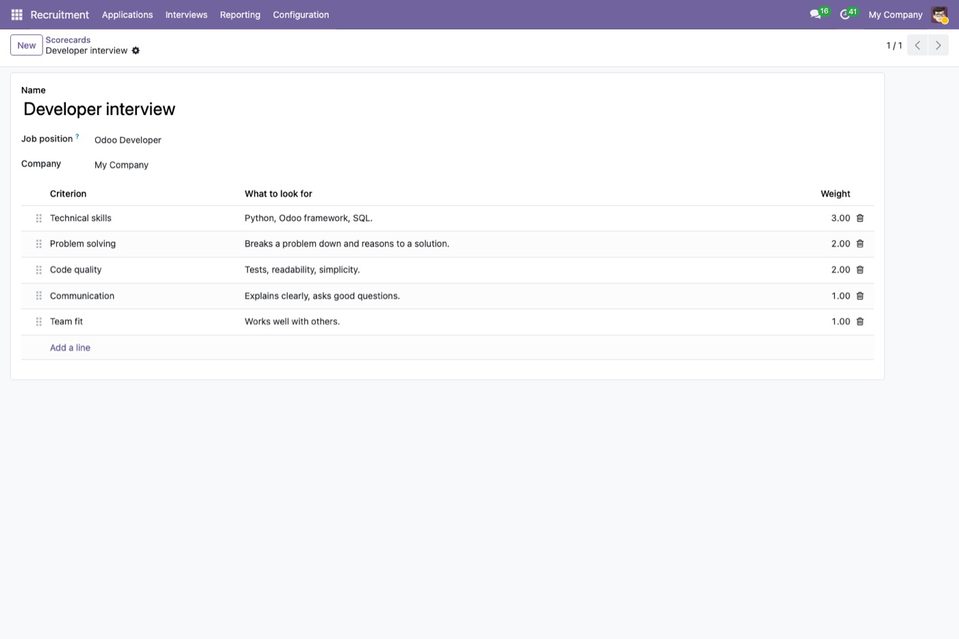Grab the drag handle of Technical skills row
The height and width of the screenshot is (639, 959).
pyautogui.click(x=39, y=218)
